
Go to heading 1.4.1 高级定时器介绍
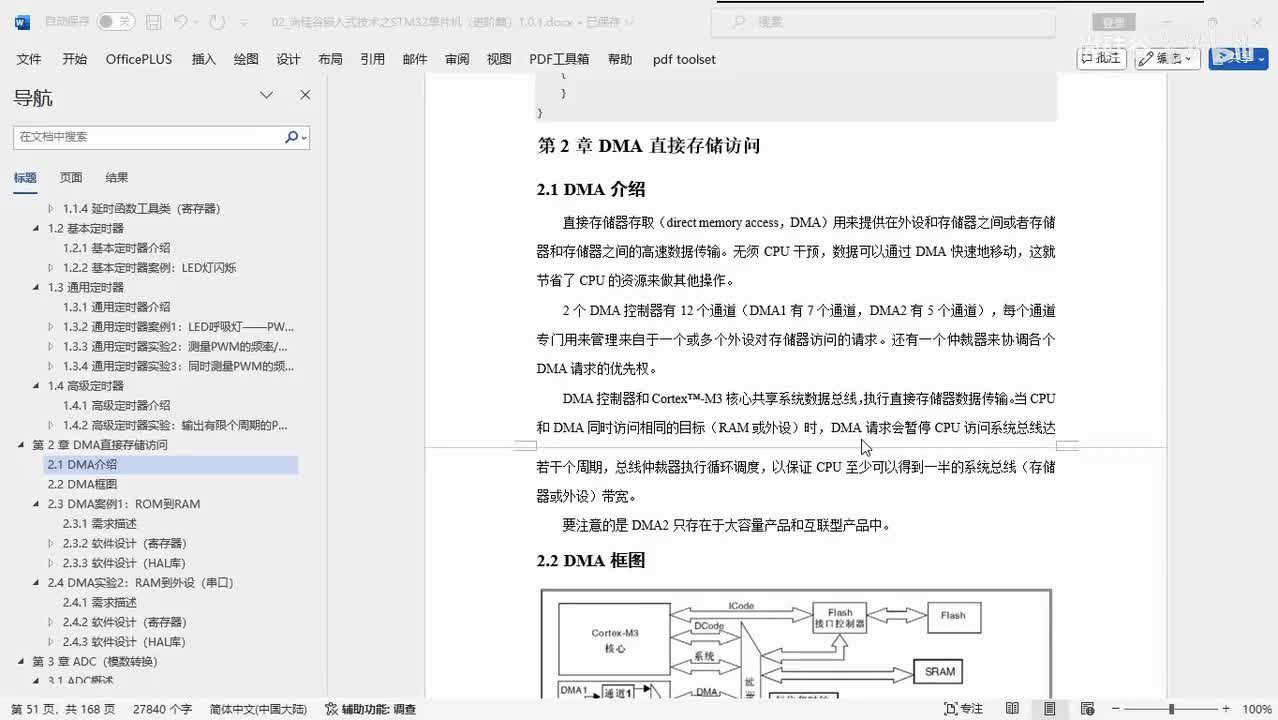116,406
